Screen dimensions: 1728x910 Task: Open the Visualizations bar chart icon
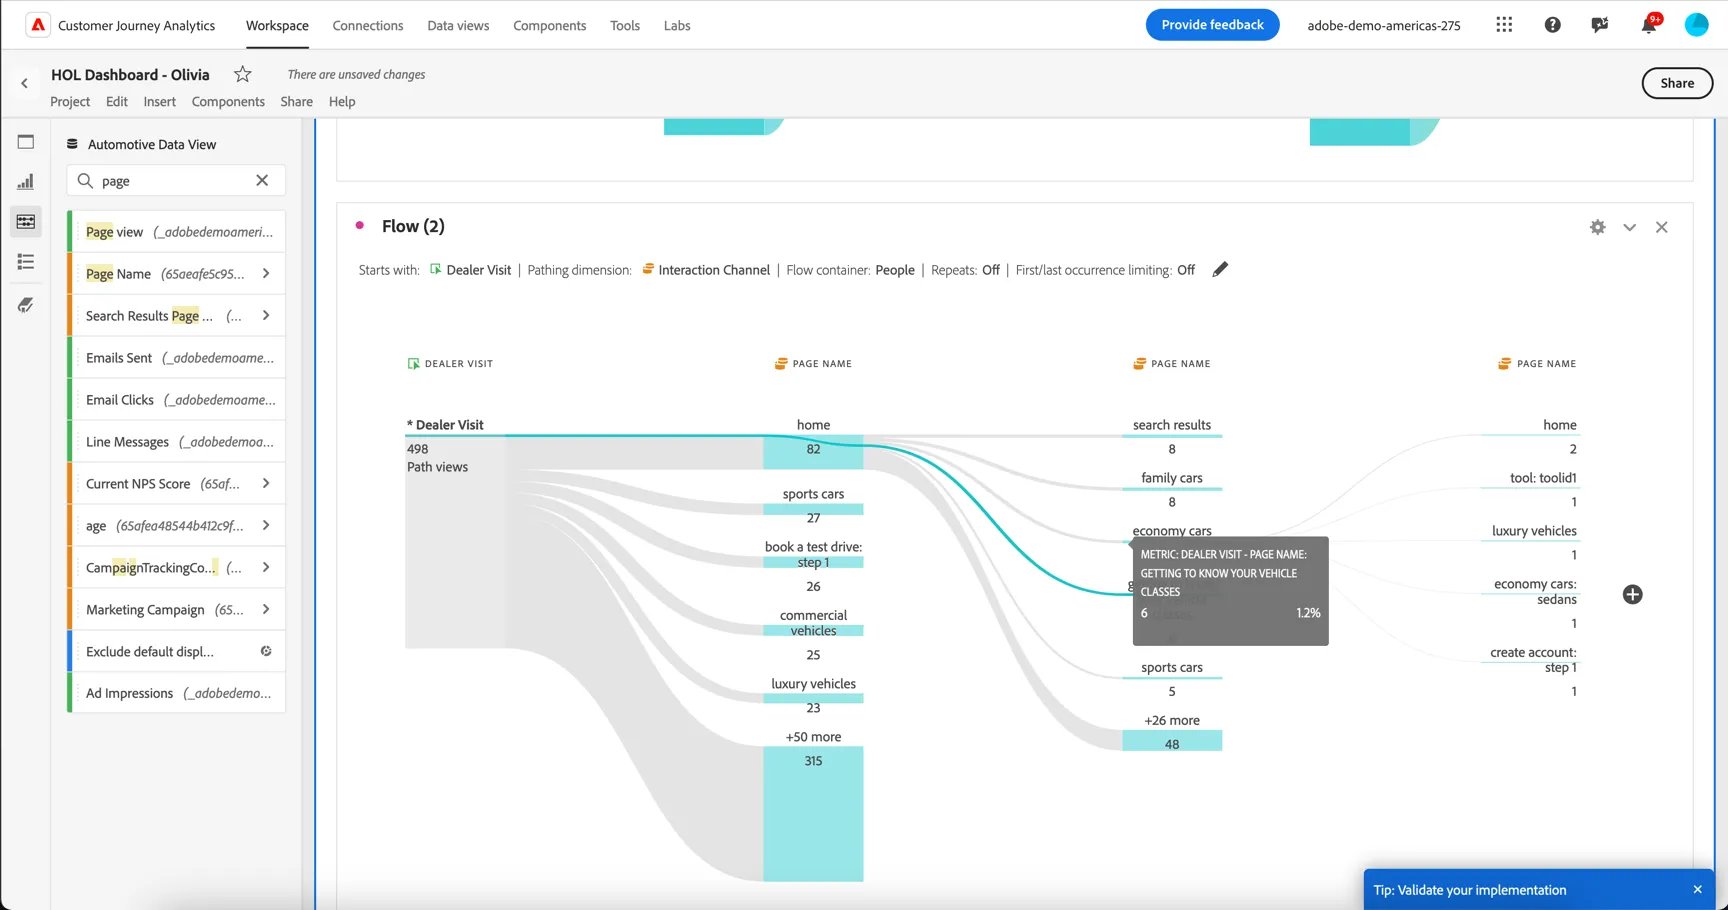(26, 182)
